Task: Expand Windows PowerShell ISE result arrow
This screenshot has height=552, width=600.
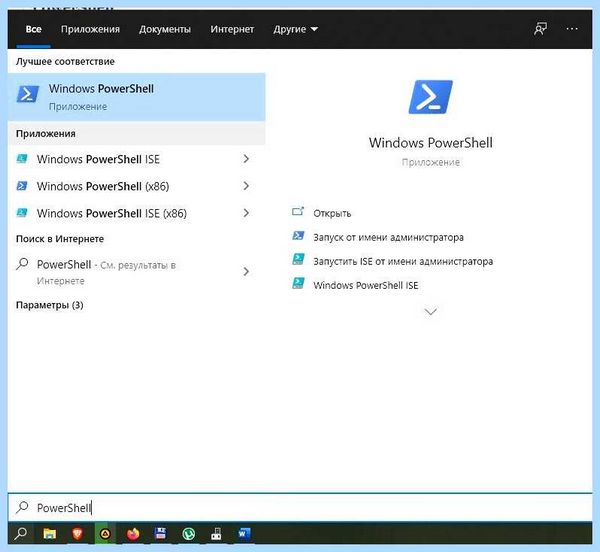Action: click(x=246, y=159)
